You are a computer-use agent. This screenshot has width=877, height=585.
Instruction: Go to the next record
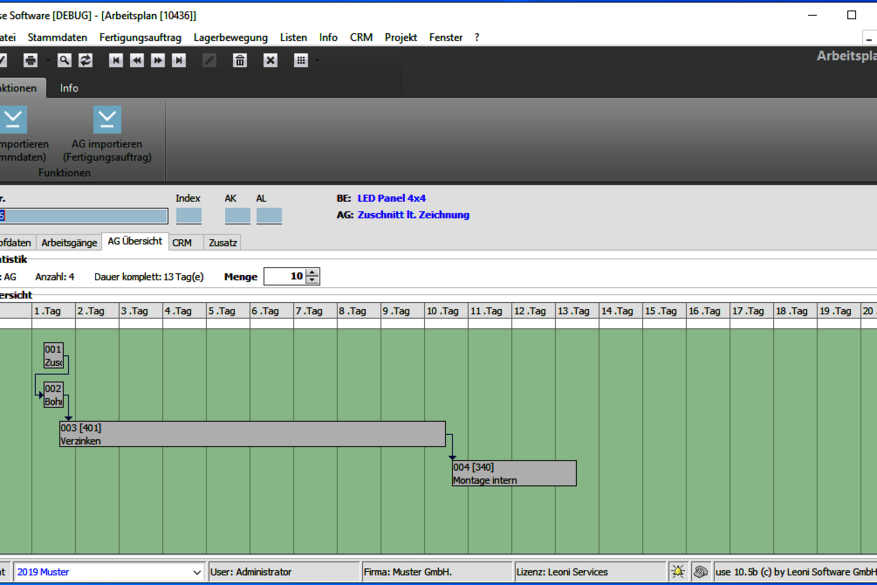coord(158,61)
